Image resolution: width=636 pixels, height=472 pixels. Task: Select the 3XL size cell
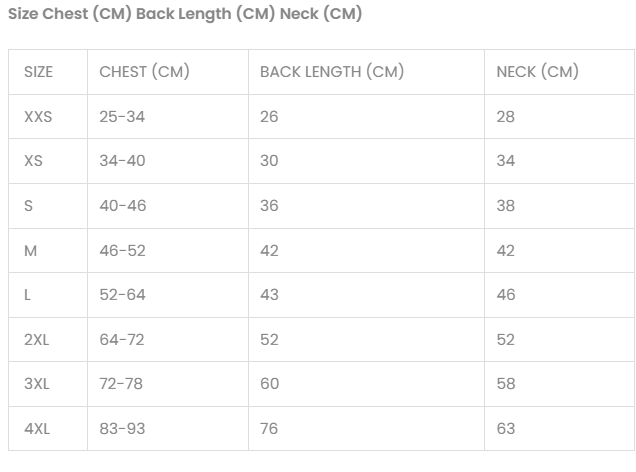pos(37,384)
